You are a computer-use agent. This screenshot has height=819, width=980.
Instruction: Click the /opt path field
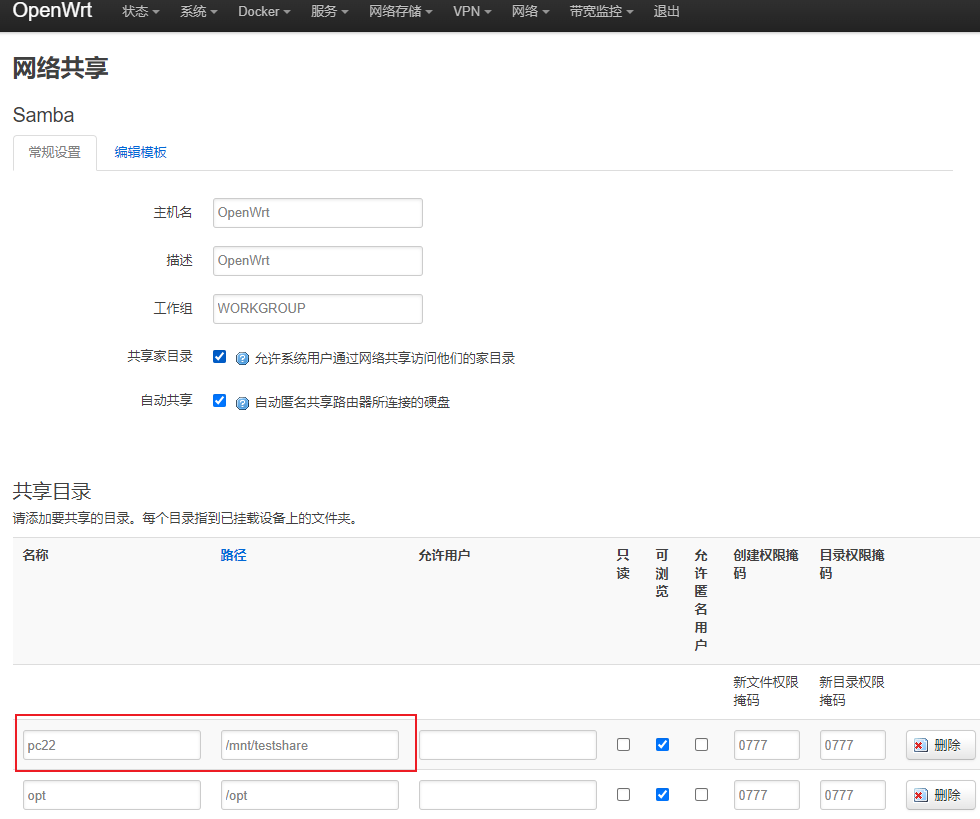click(x=310, y=795)
